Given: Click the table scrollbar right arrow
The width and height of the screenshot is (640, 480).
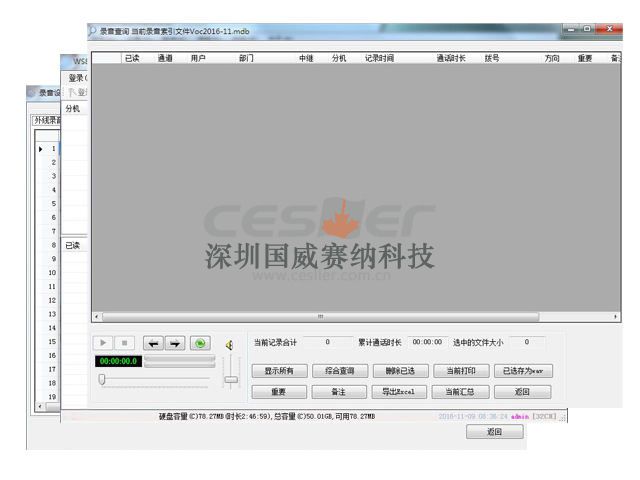Looking at the screenshot, I should (616, 317).
